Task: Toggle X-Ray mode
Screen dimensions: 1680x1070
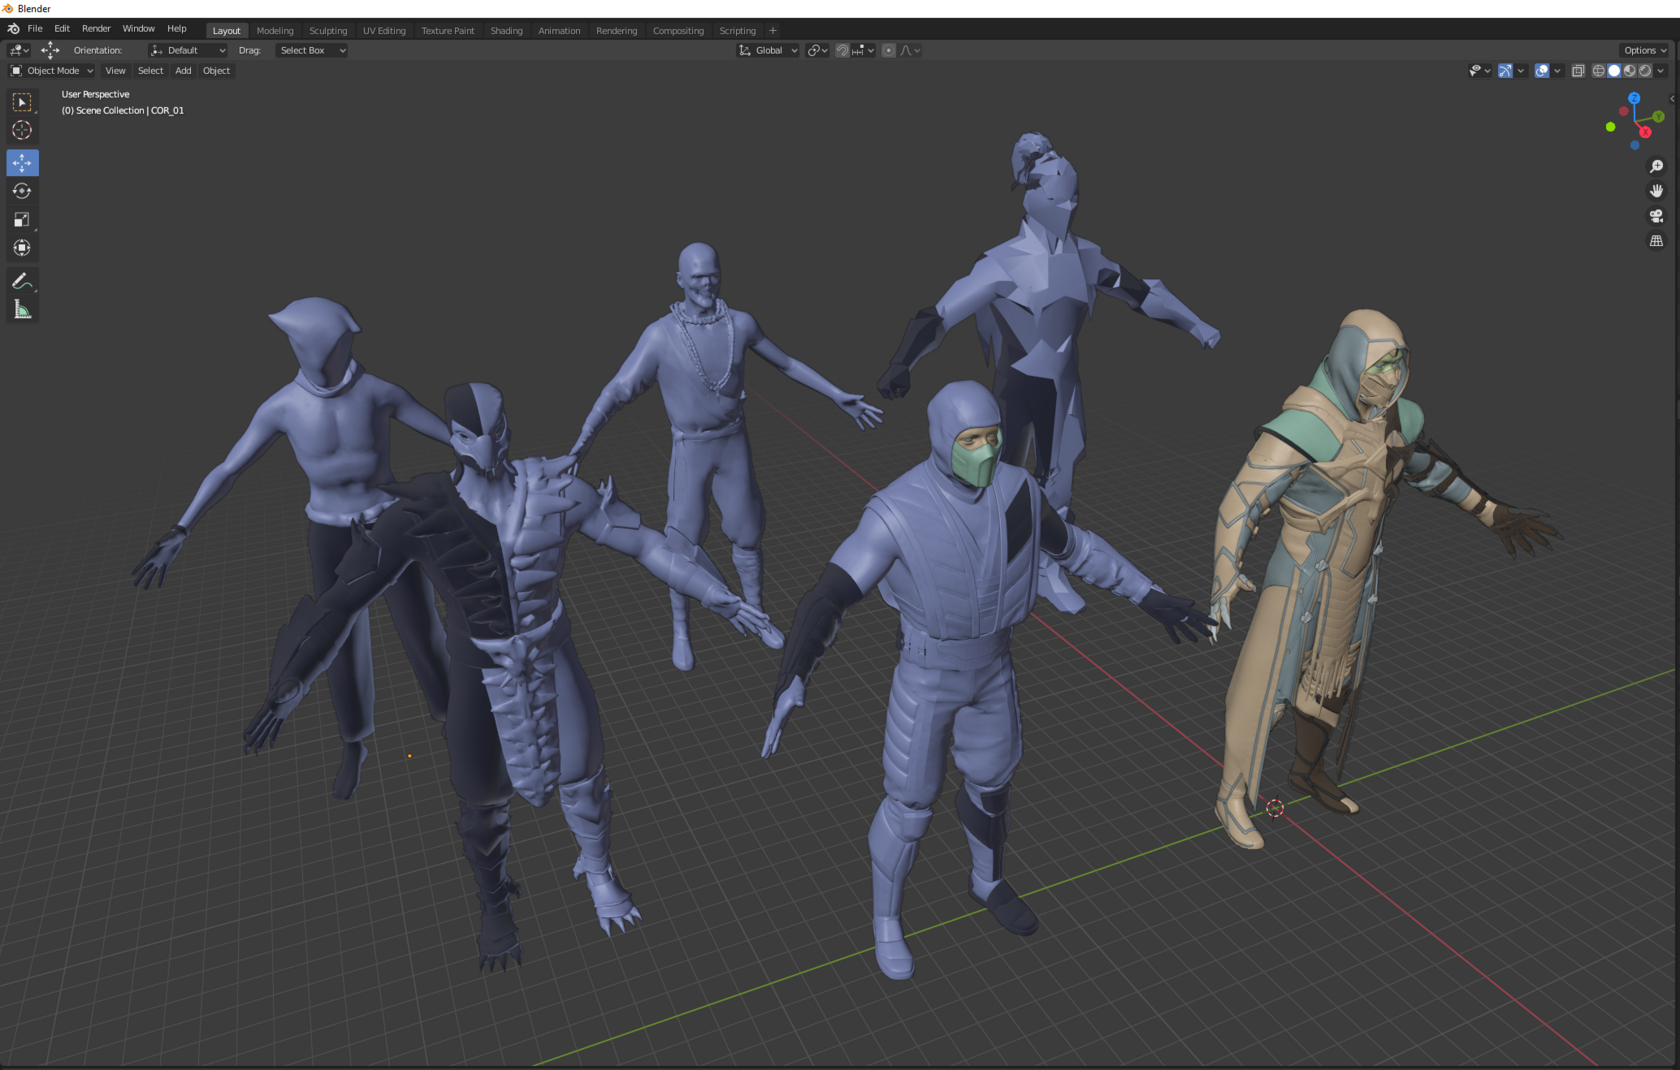Action: pos(1578,70)
